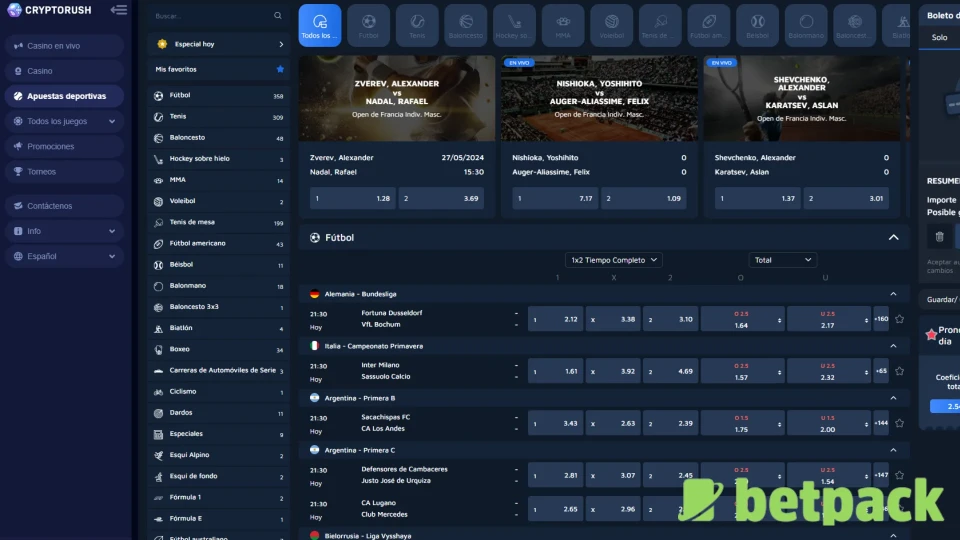Collapse the sidebar with the menu icon
This screenshot has width=960, height=540.
pos(119,10)
